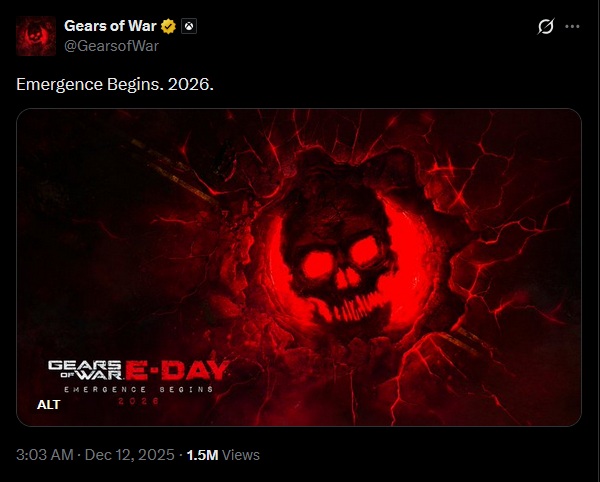Click the Xbox affiliation badge icon
The image size is (600, 482).
tap(189, 26)
